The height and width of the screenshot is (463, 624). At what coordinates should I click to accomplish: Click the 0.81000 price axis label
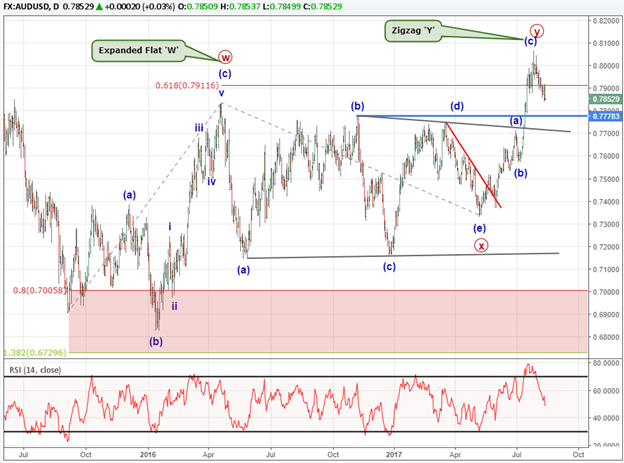click(606, 43)
